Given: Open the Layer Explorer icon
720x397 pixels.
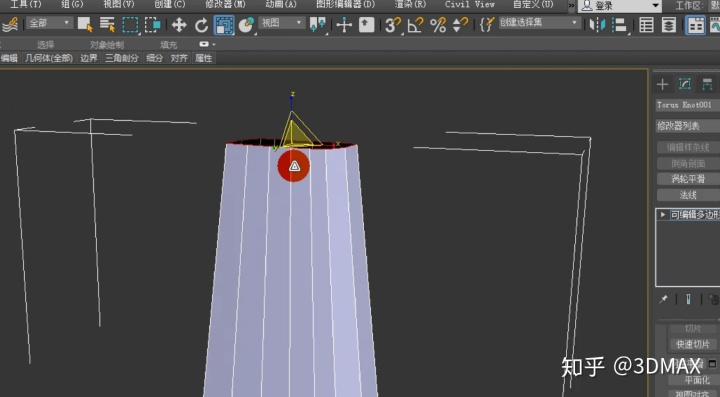Looking at the screenshot, I should pyautogui.click(x=669, y=25).
